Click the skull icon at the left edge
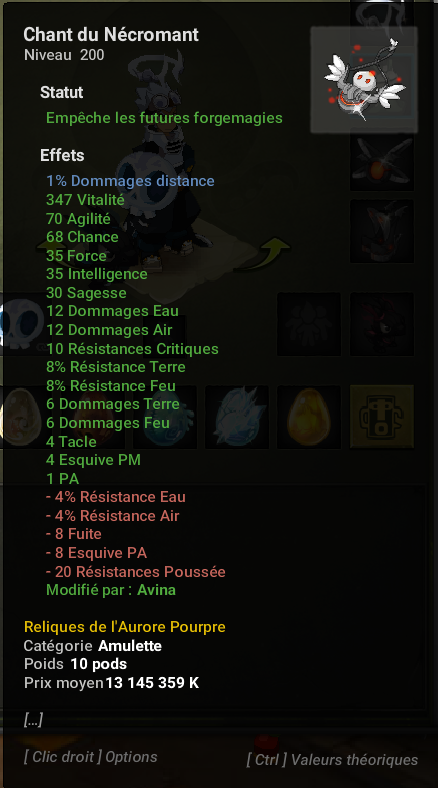438x788 pixels. click(x=19, y=324)
